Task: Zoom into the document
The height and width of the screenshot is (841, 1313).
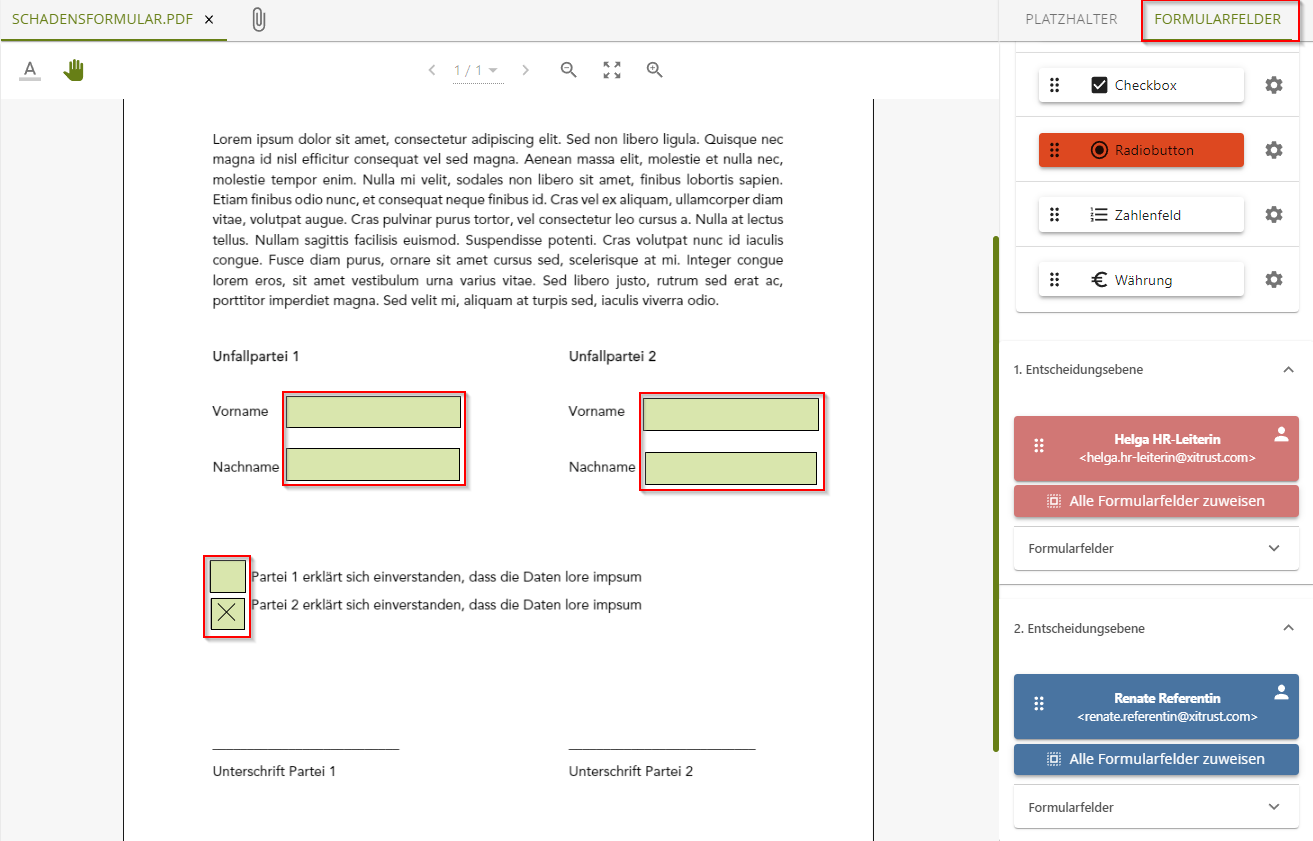Action: pos(655,70)
